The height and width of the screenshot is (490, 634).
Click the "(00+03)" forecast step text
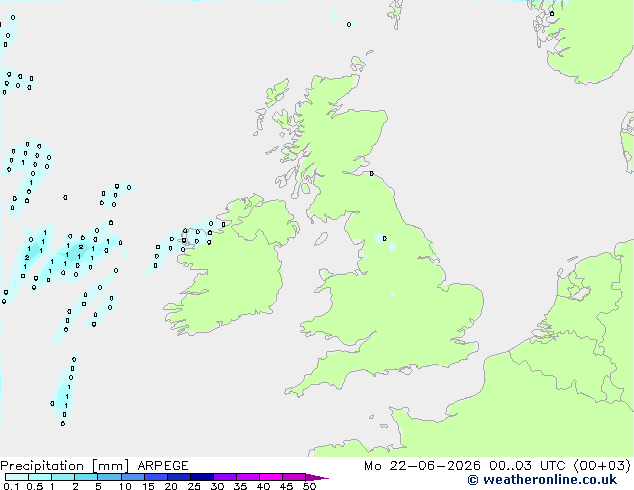coord(602,466)
